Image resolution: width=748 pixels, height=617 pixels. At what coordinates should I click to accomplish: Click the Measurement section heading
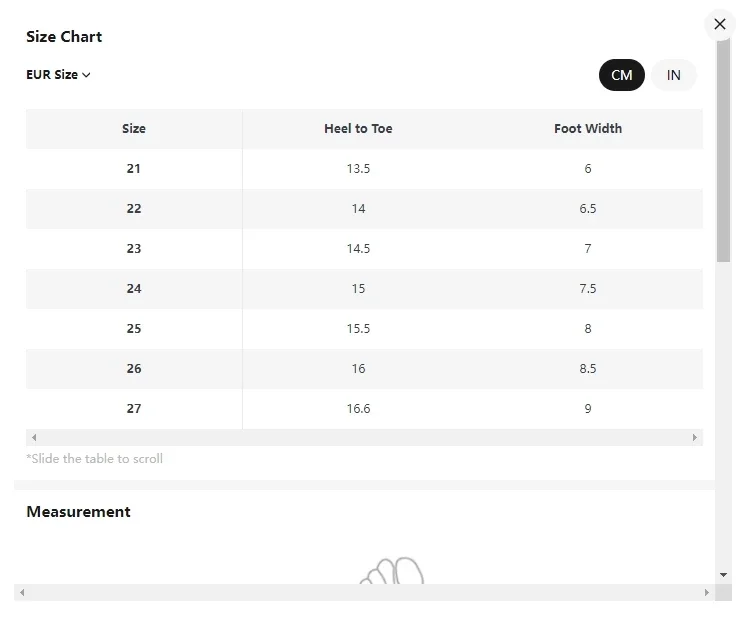pos(78,512)
